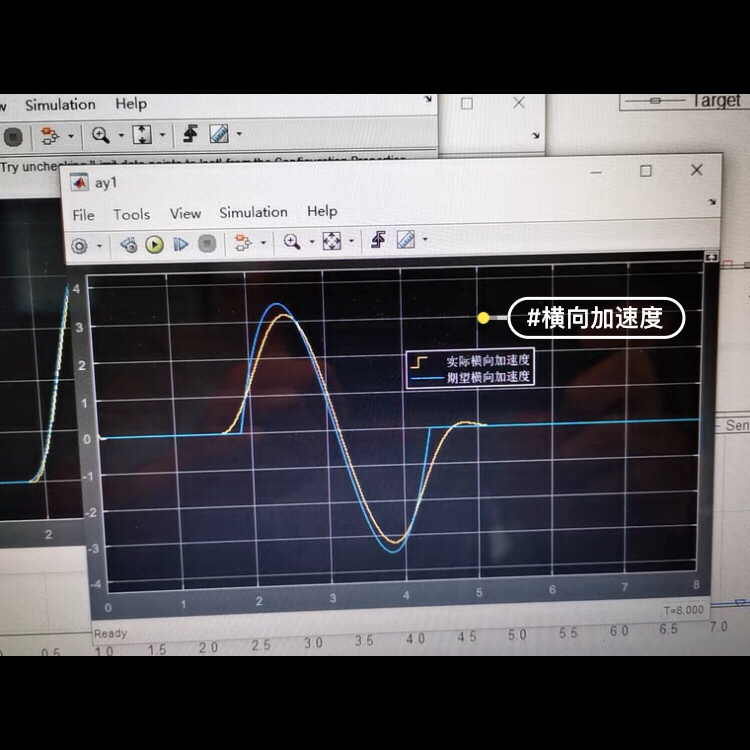Click the Ready status text
Screen dimensions: 750x750
110,633
